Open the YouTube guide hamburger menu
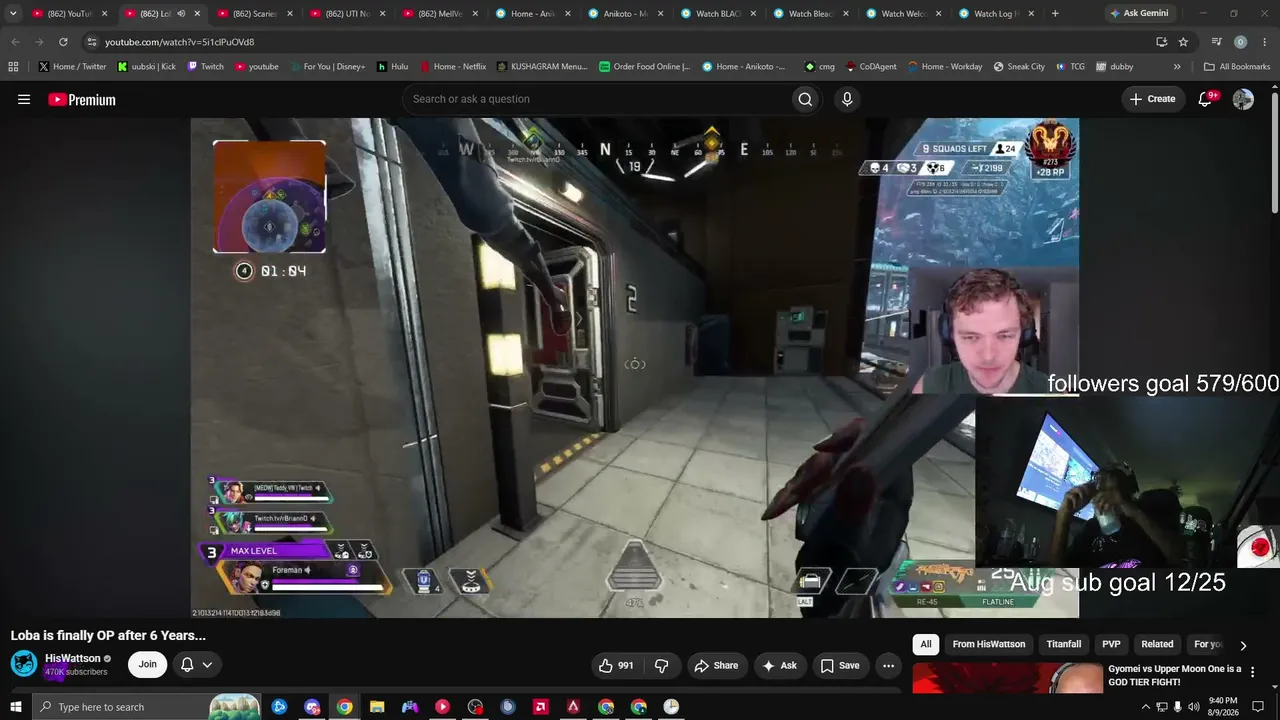Screen dimensions: 1280x720 24,99
